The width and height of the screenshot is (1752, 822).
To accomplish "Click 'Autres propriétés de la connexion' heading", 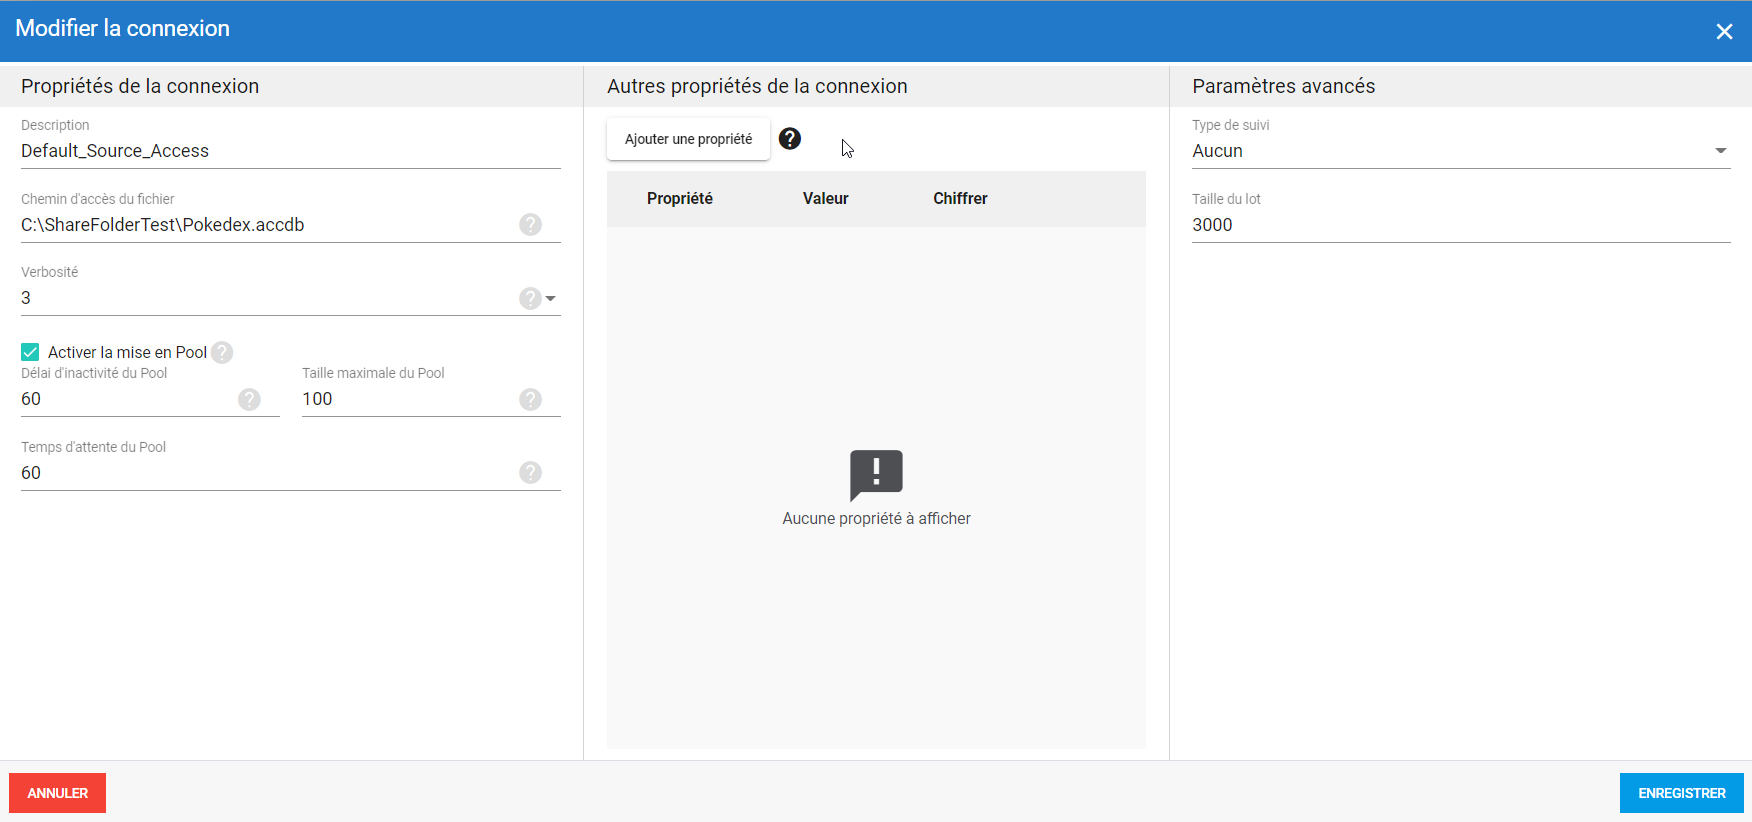I will (x=757, y=86).
